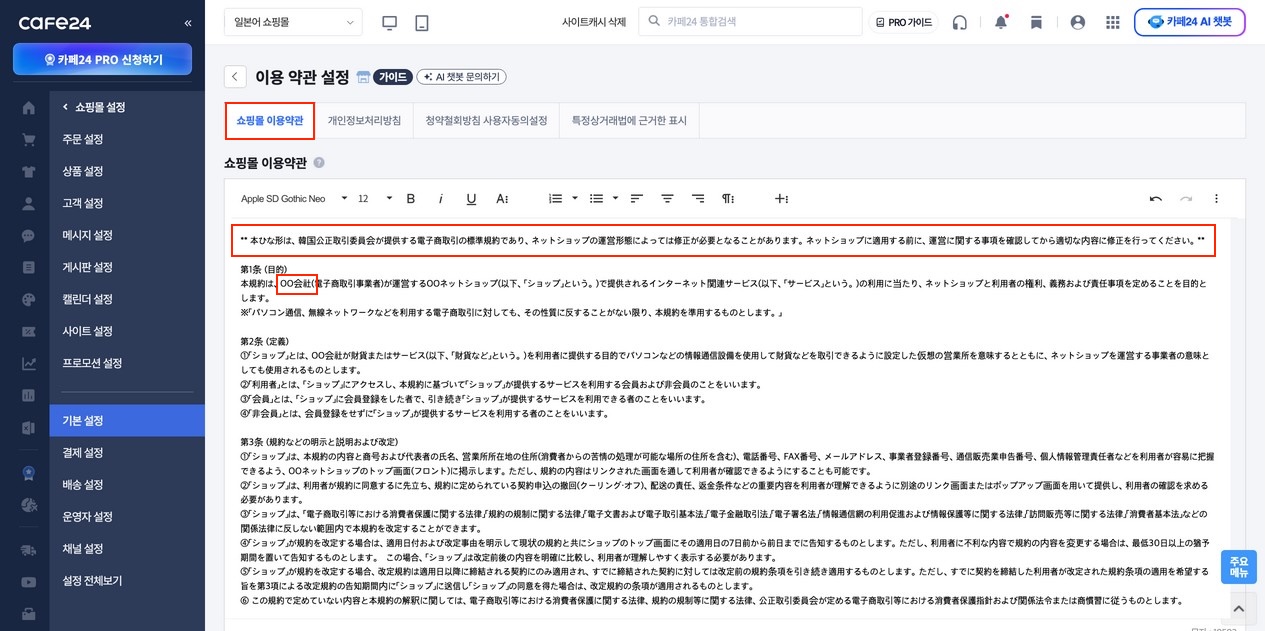Collapse sidebar with double chevron icon
The image size is (1265, 631).
pyautogui.click(x=188, y=22)
